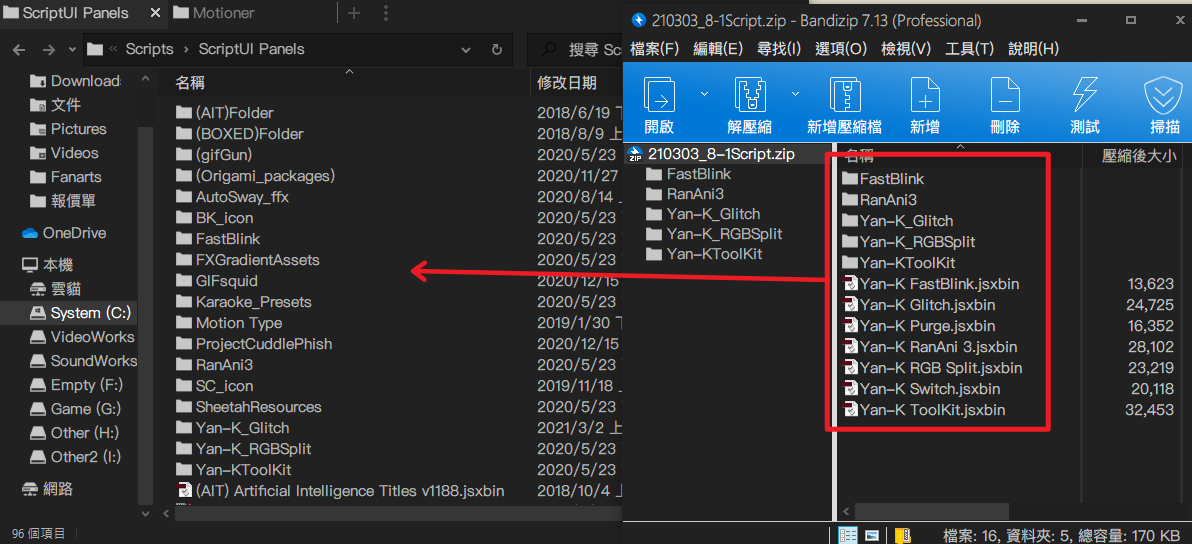
Task: Run the 測試 (Test) lightning icon
Action: [x=1084, y=96]
